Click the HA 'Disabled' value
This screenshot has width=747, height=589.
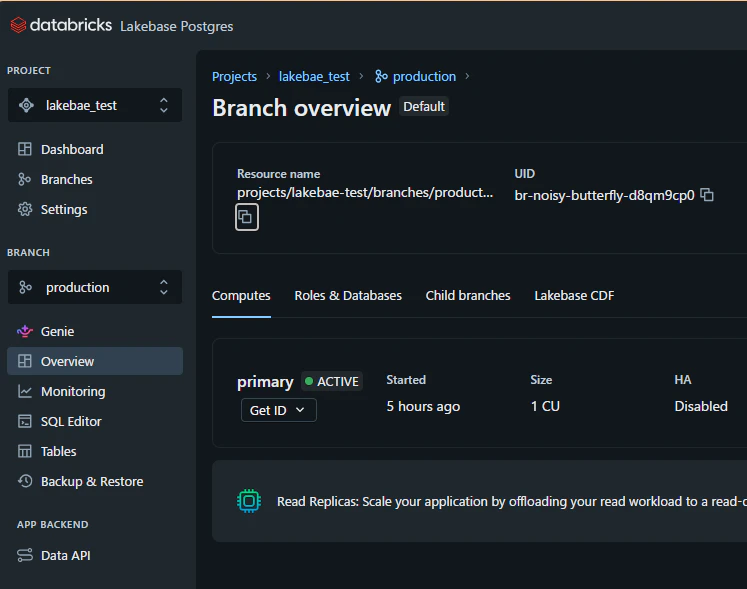click(x=701, y=406)
